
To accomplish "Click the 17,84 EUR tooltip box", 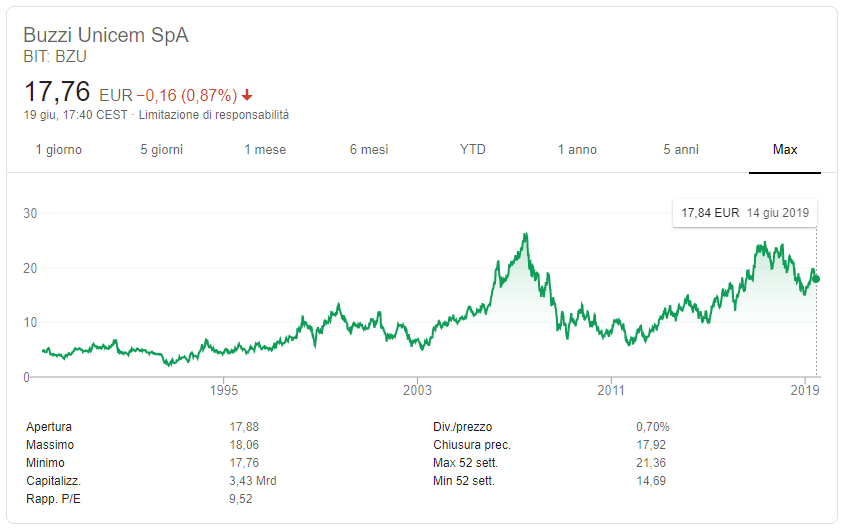I will tap(745, 213).
